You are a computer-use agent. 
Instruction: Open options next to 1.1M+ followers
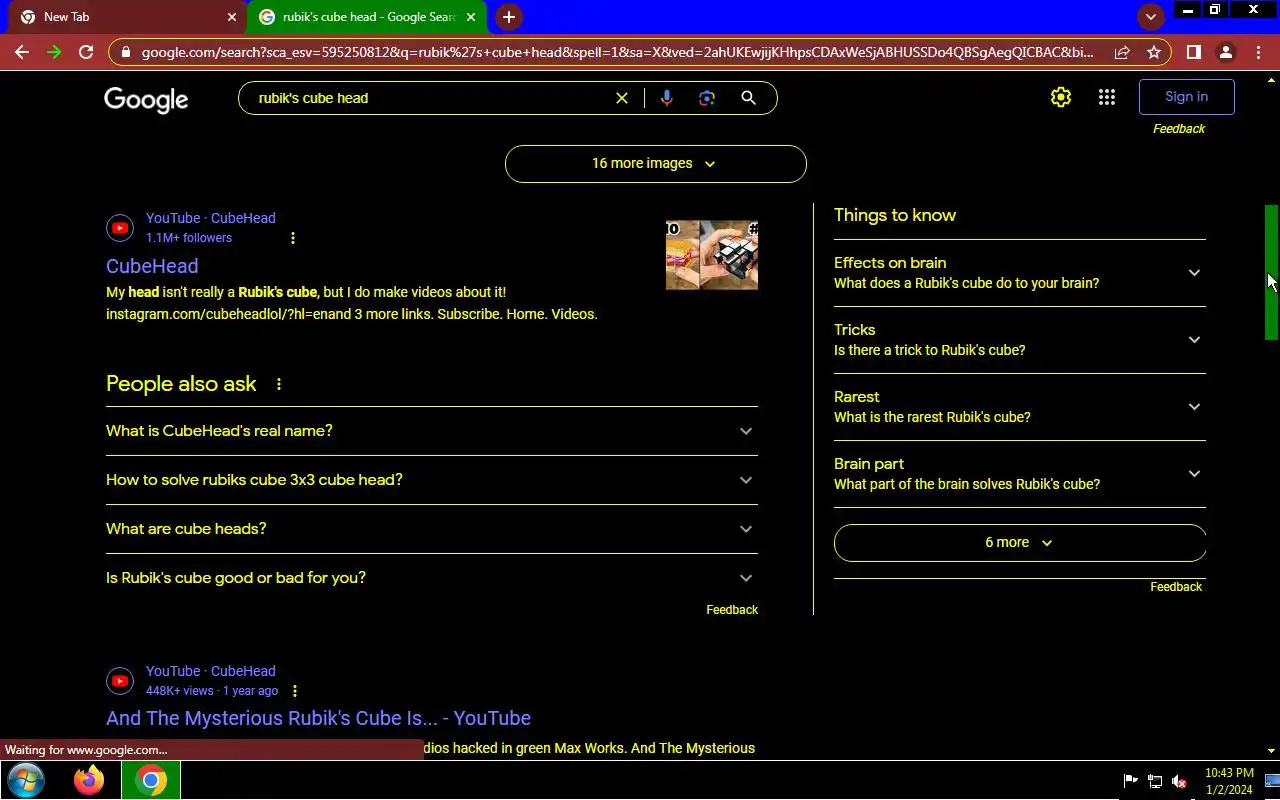293,238
